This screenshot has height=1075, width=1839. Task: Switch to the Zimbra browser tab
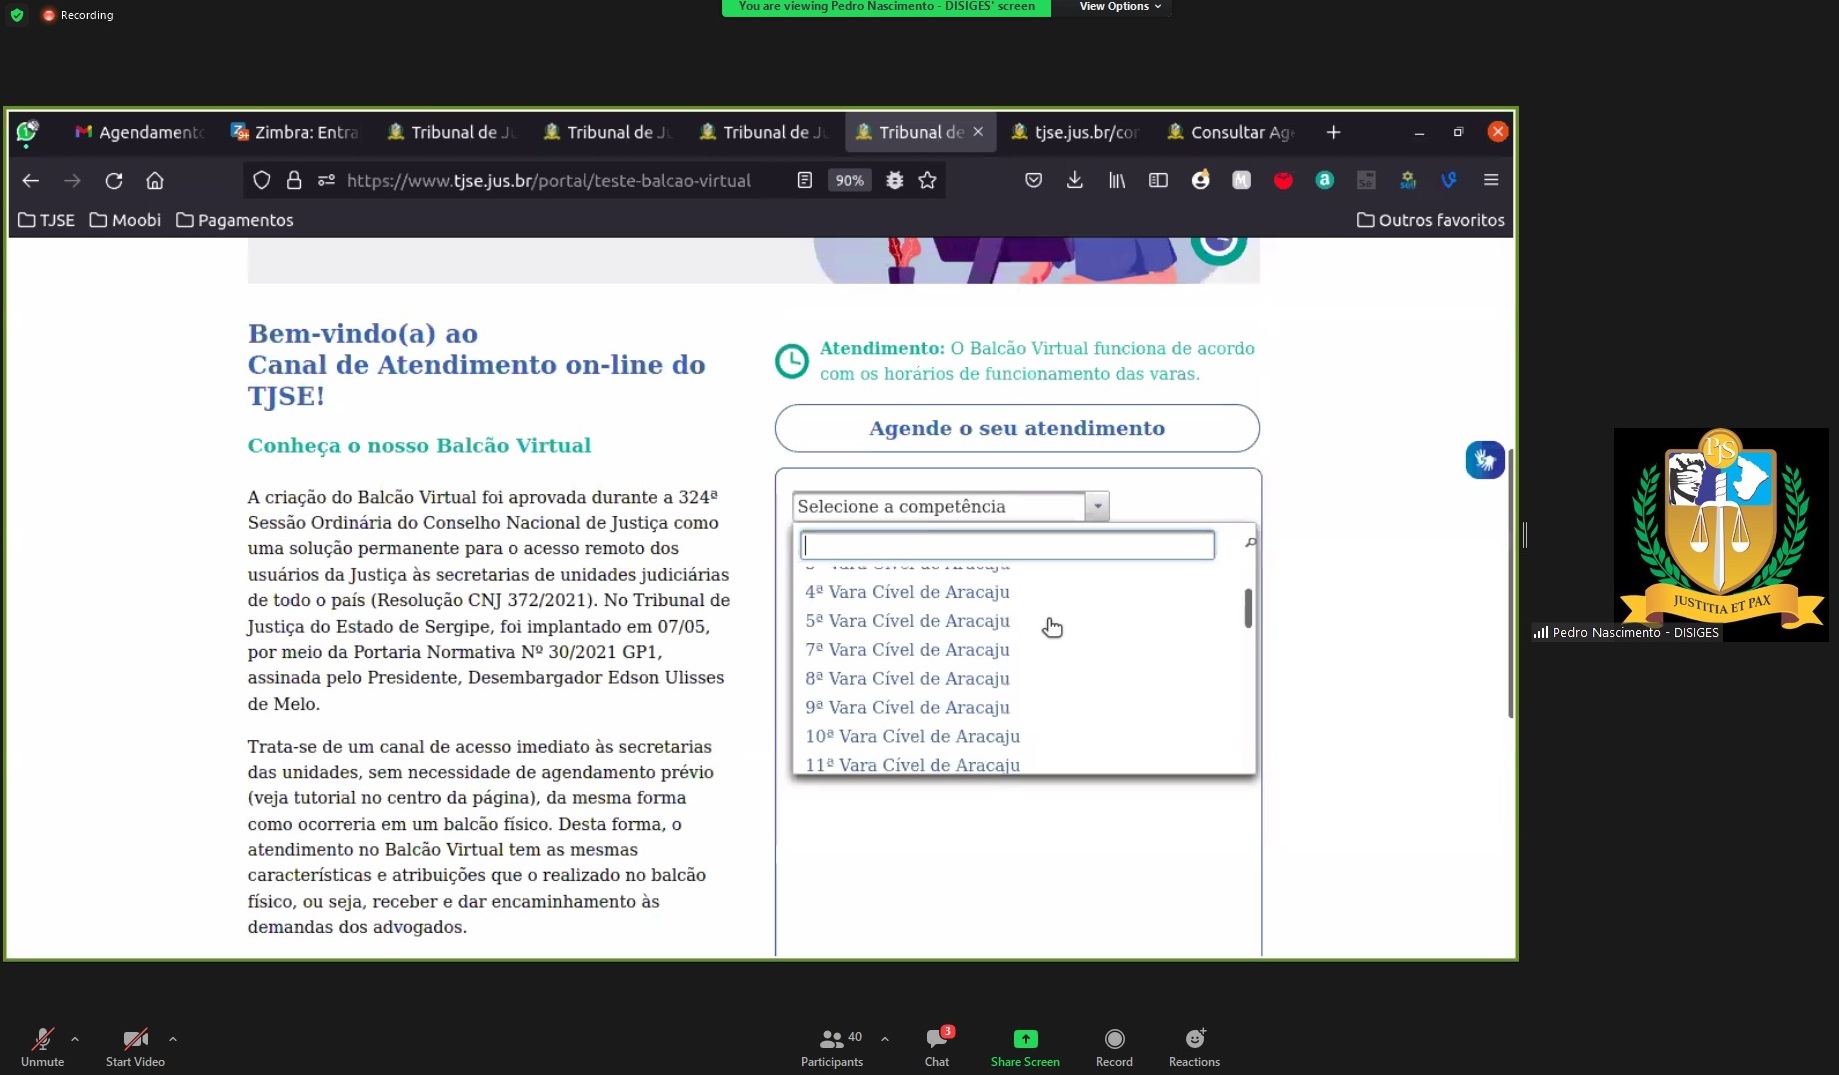pos(295,132)
